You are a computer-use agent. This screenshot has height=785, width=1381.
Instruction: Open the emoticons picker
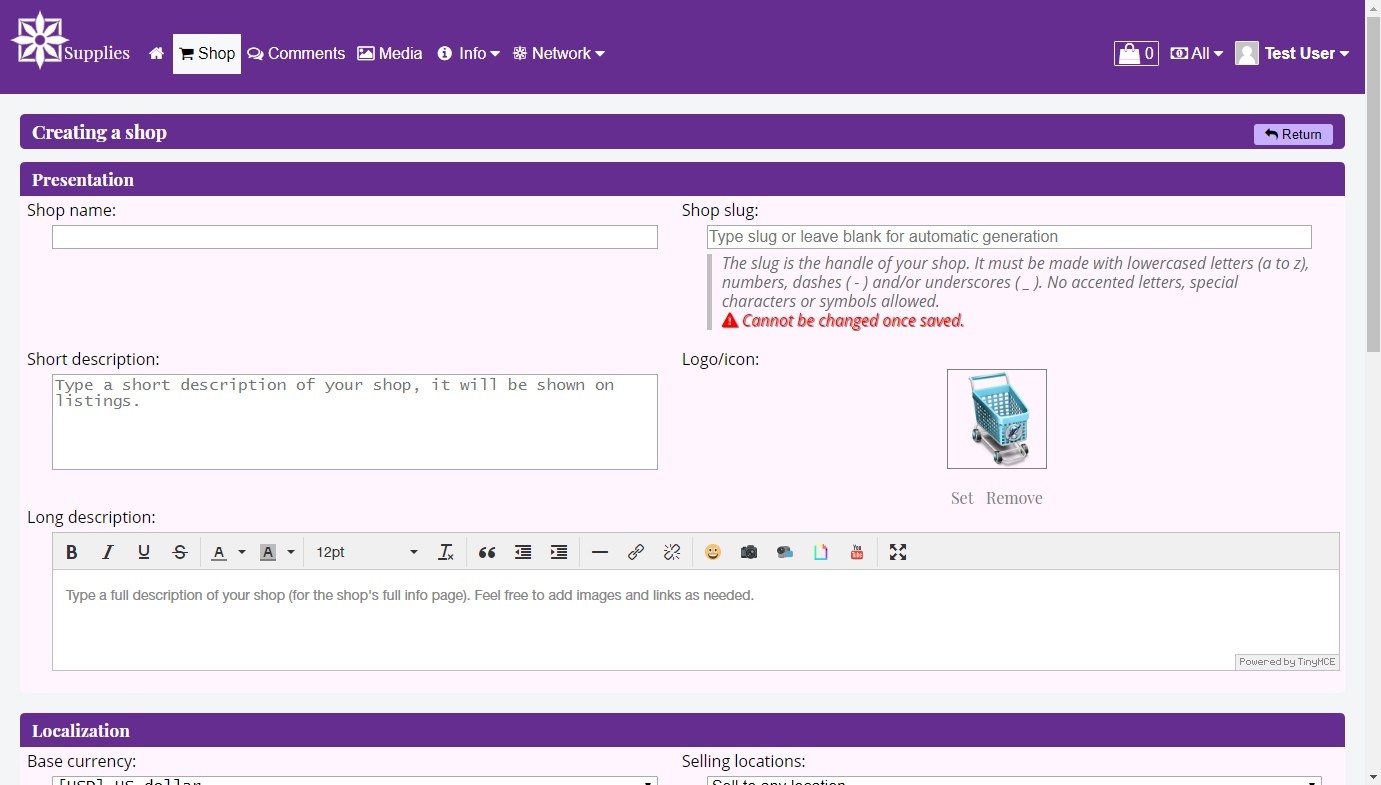click(x=713, y=552)
